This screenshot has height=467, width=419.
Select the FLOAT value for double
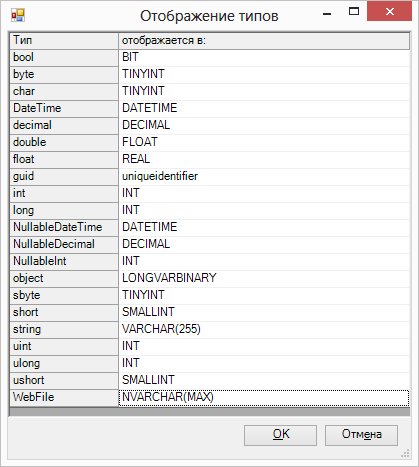pyautogui.click(x=264, y=142)
